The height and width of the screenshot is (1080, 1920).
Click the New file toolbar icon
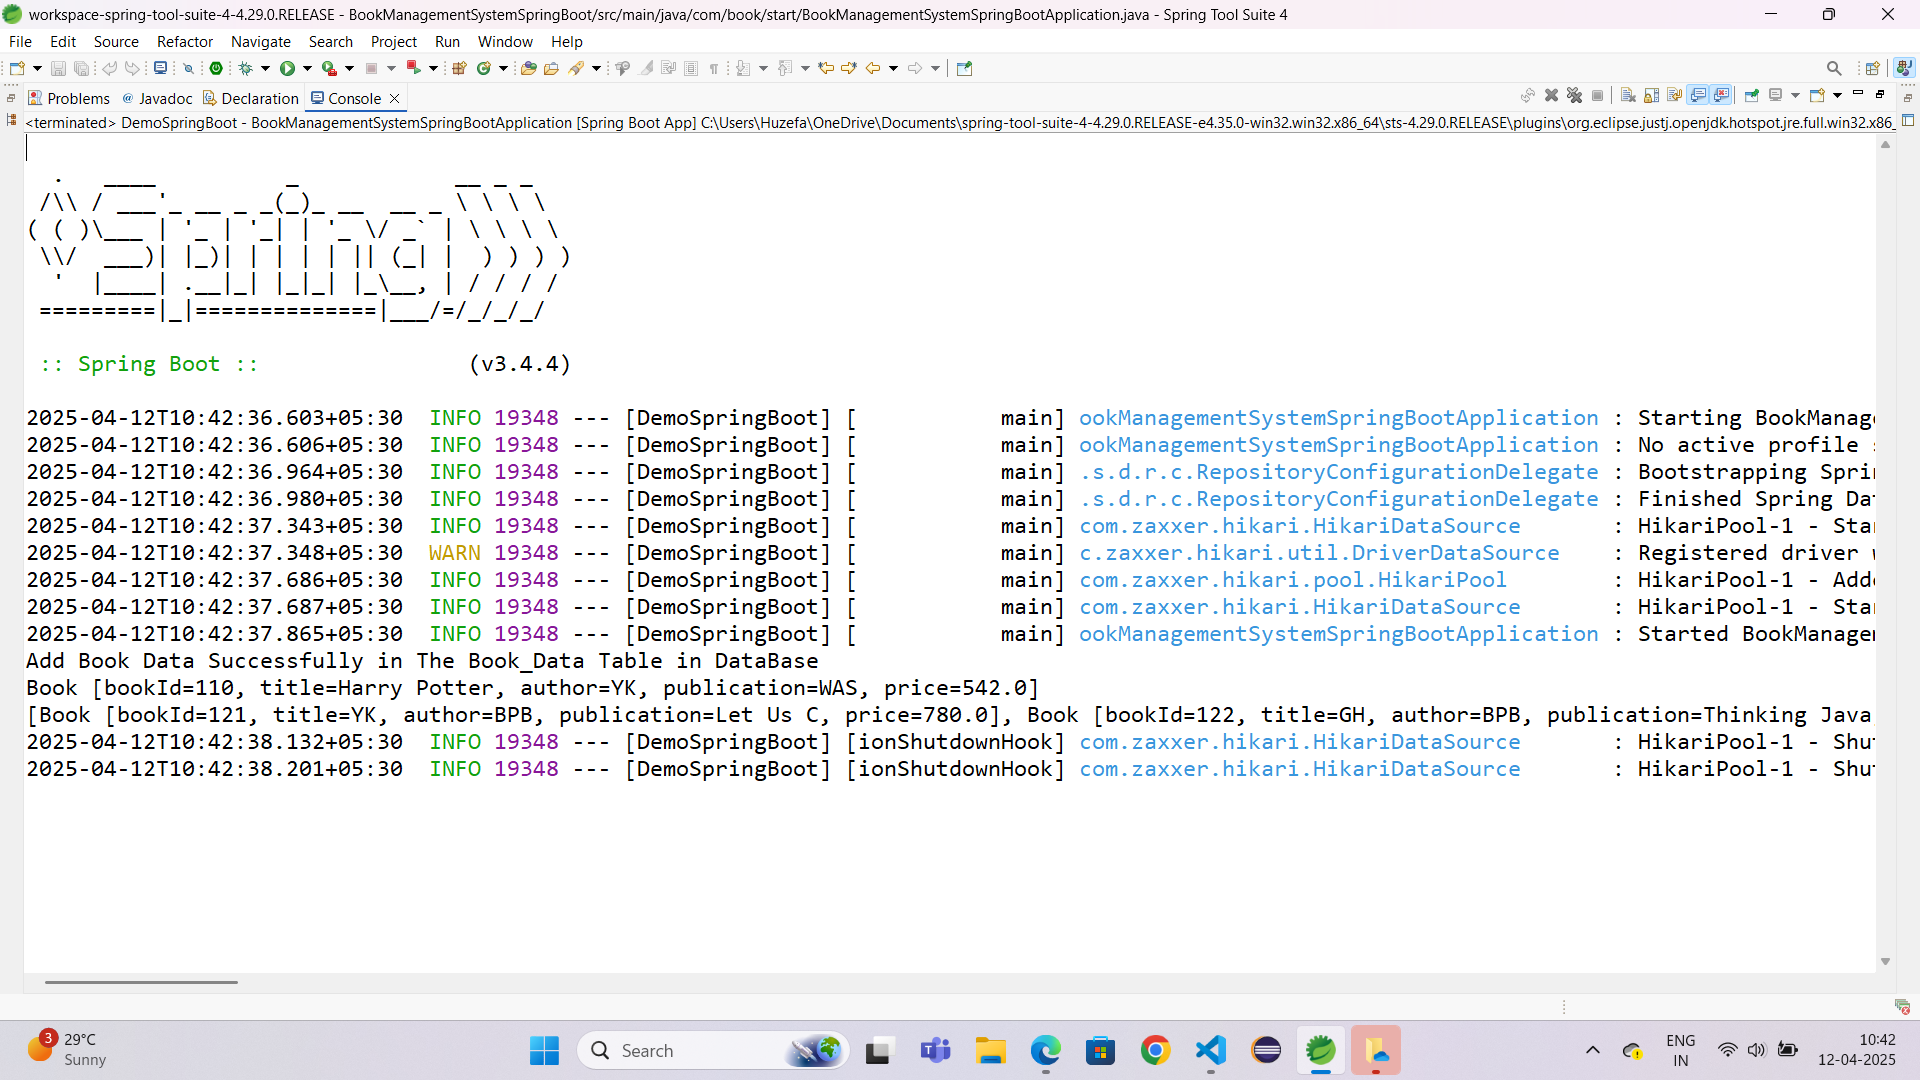click(17, 68)
